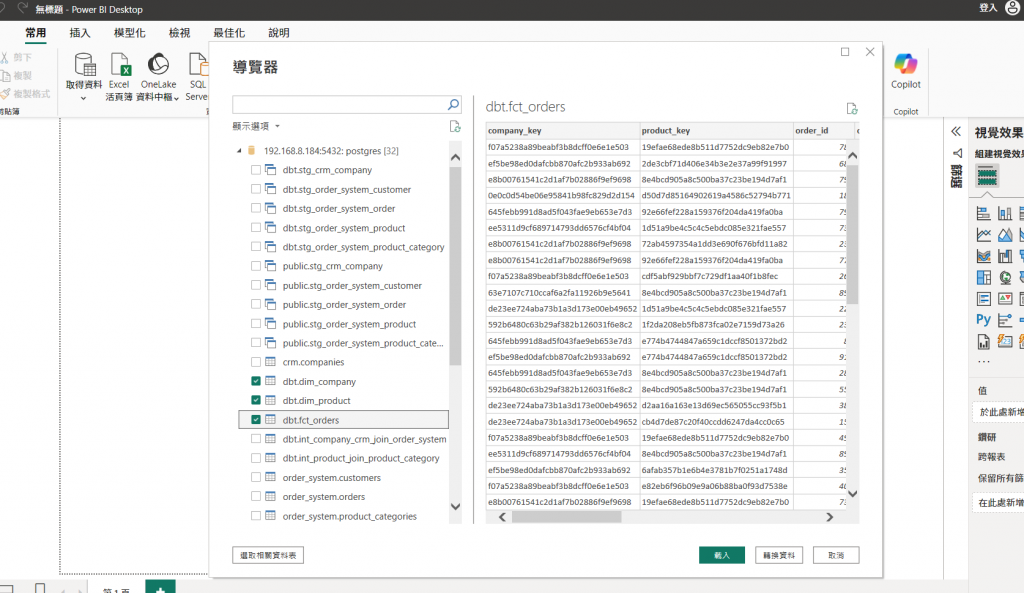Launch Copilot from the ribbon

[x=906, y=64]
